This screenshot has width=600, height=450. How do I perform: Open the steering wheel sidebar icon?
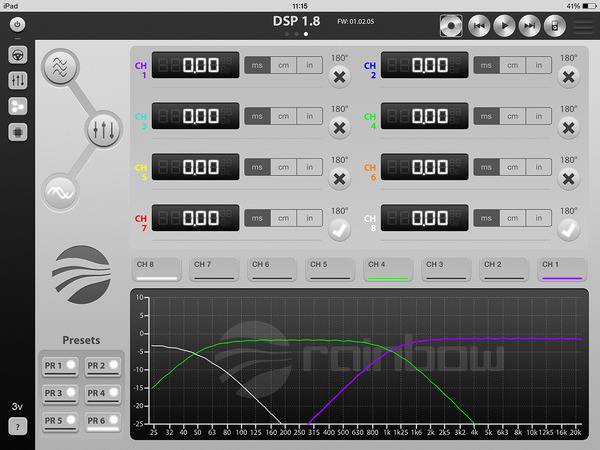18,55
